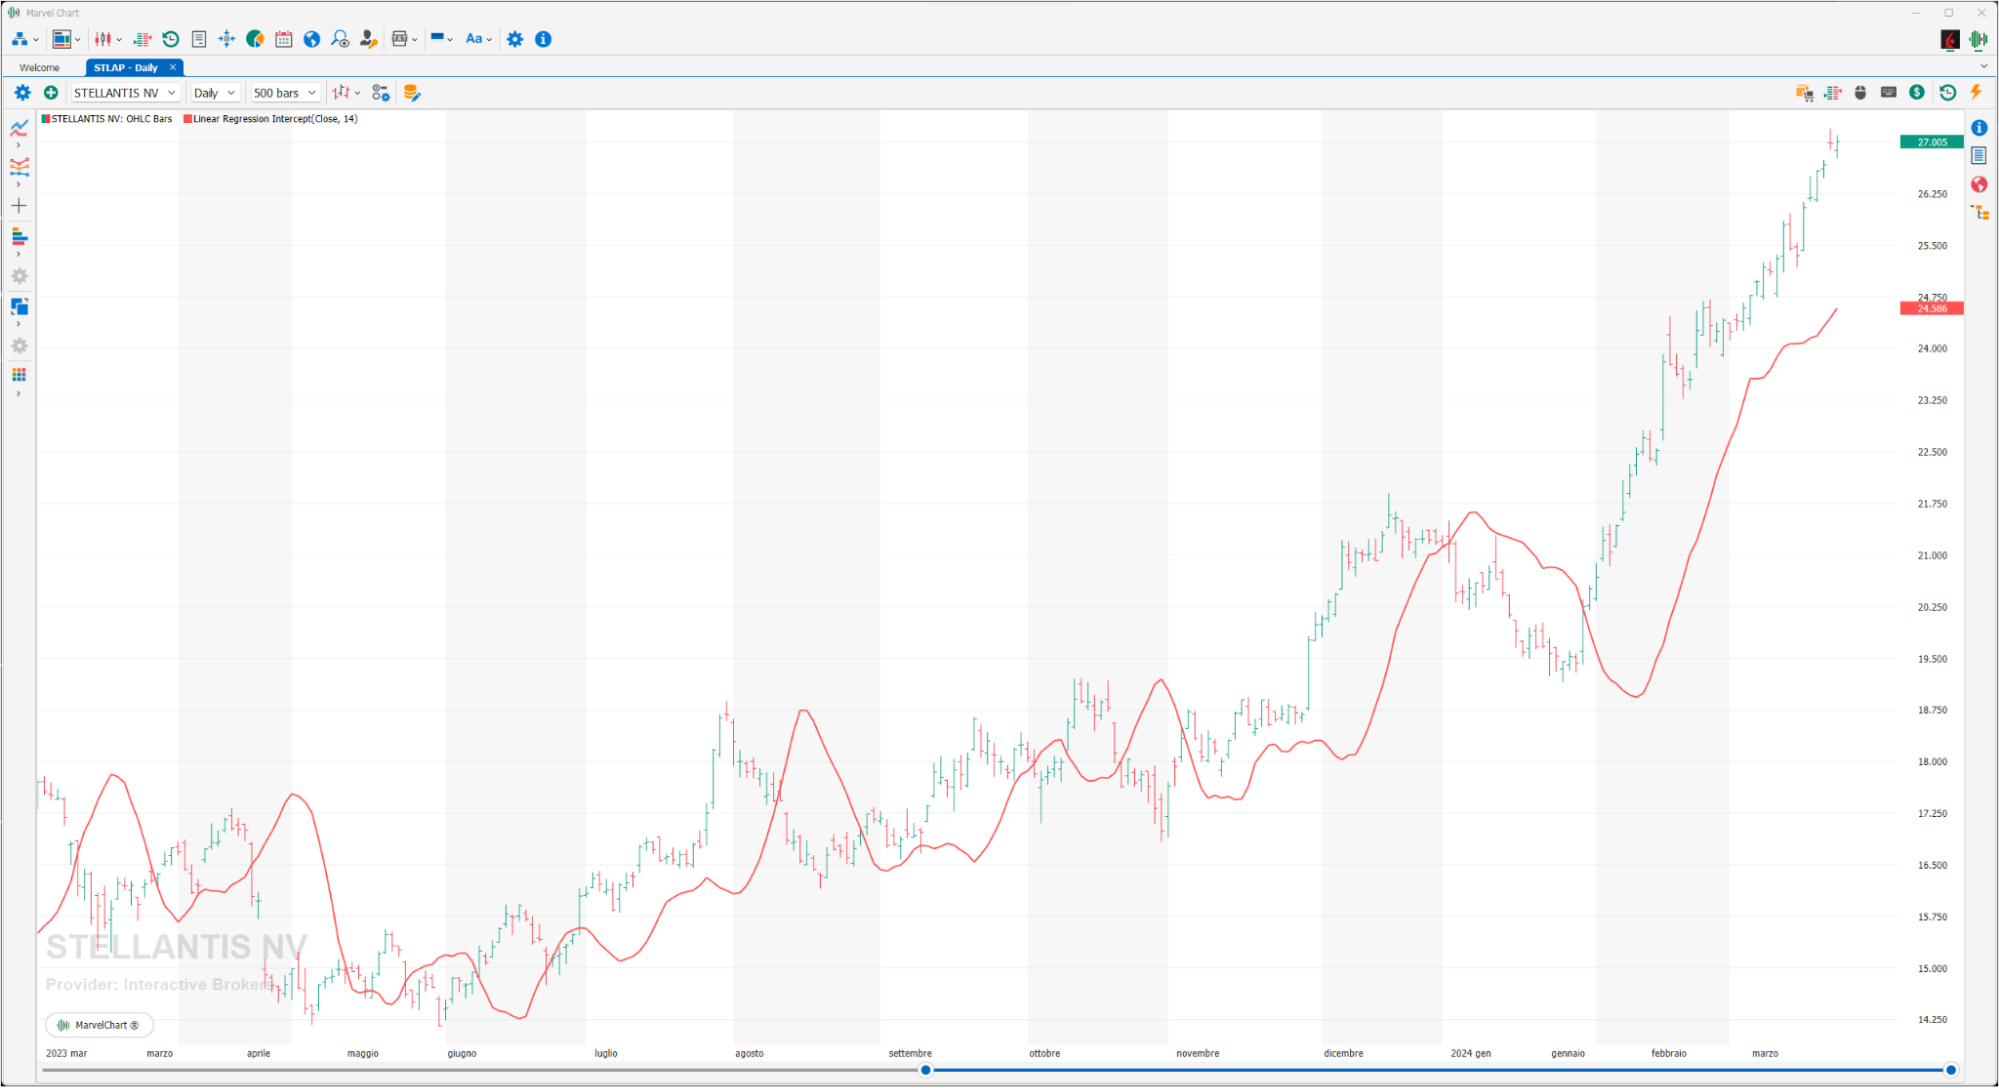Expand the chevron under colored grid icon

tap(18, 394)
